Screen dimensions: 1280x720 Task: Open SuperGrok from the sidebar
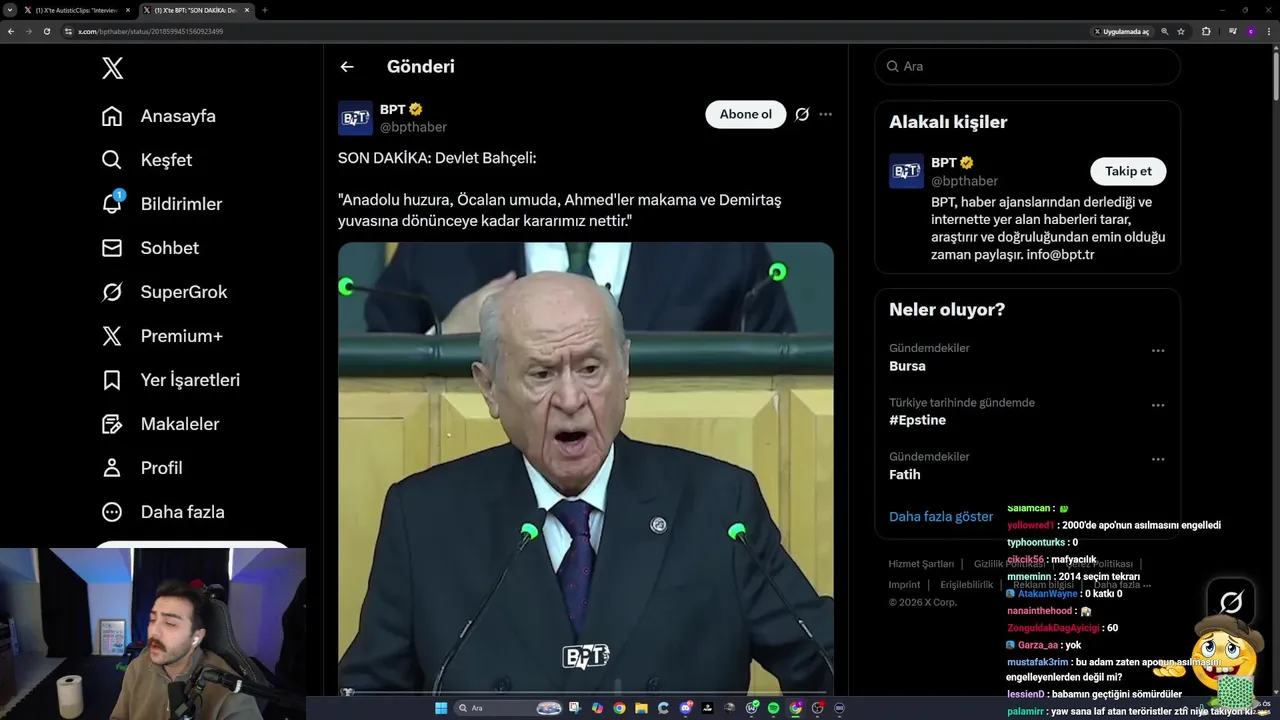pos(165,292)
